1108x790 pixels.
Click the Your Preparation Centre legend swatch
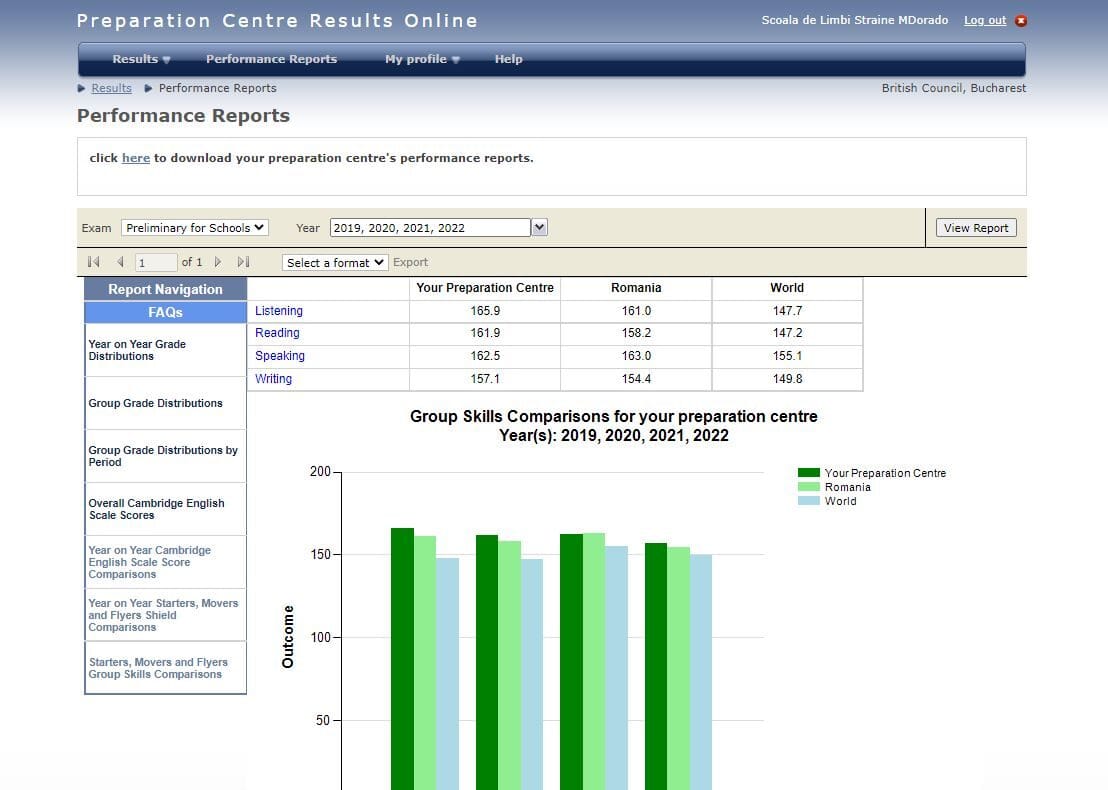click(808, 473)
